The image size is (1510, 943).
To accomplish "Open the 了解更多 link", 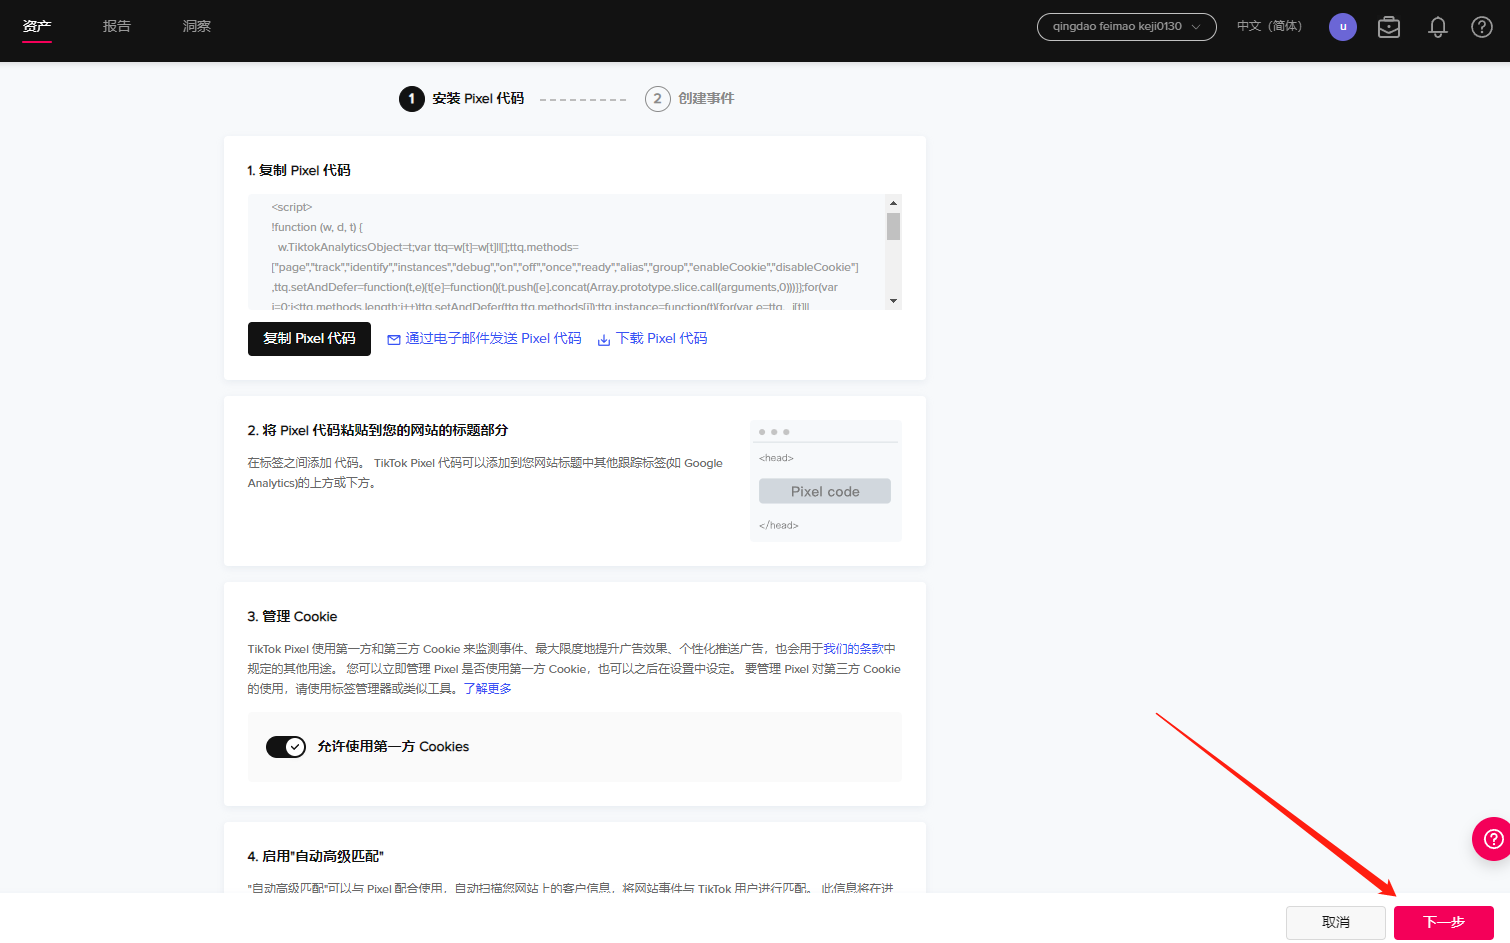I will [488, 689].
